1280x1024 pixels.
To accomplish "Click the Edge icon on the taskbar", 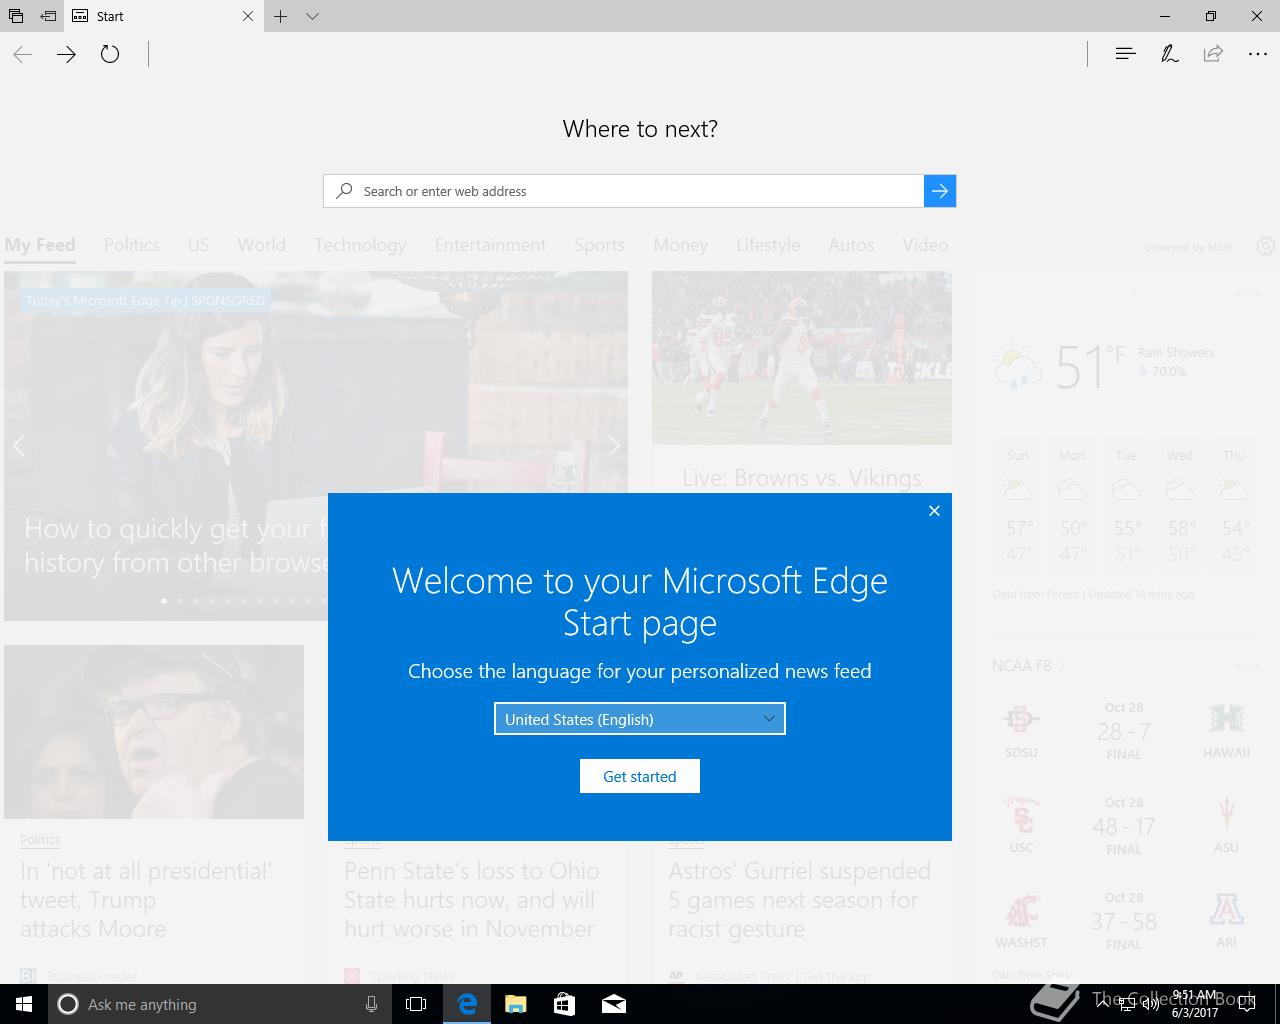I will [x=466, y=1004].
